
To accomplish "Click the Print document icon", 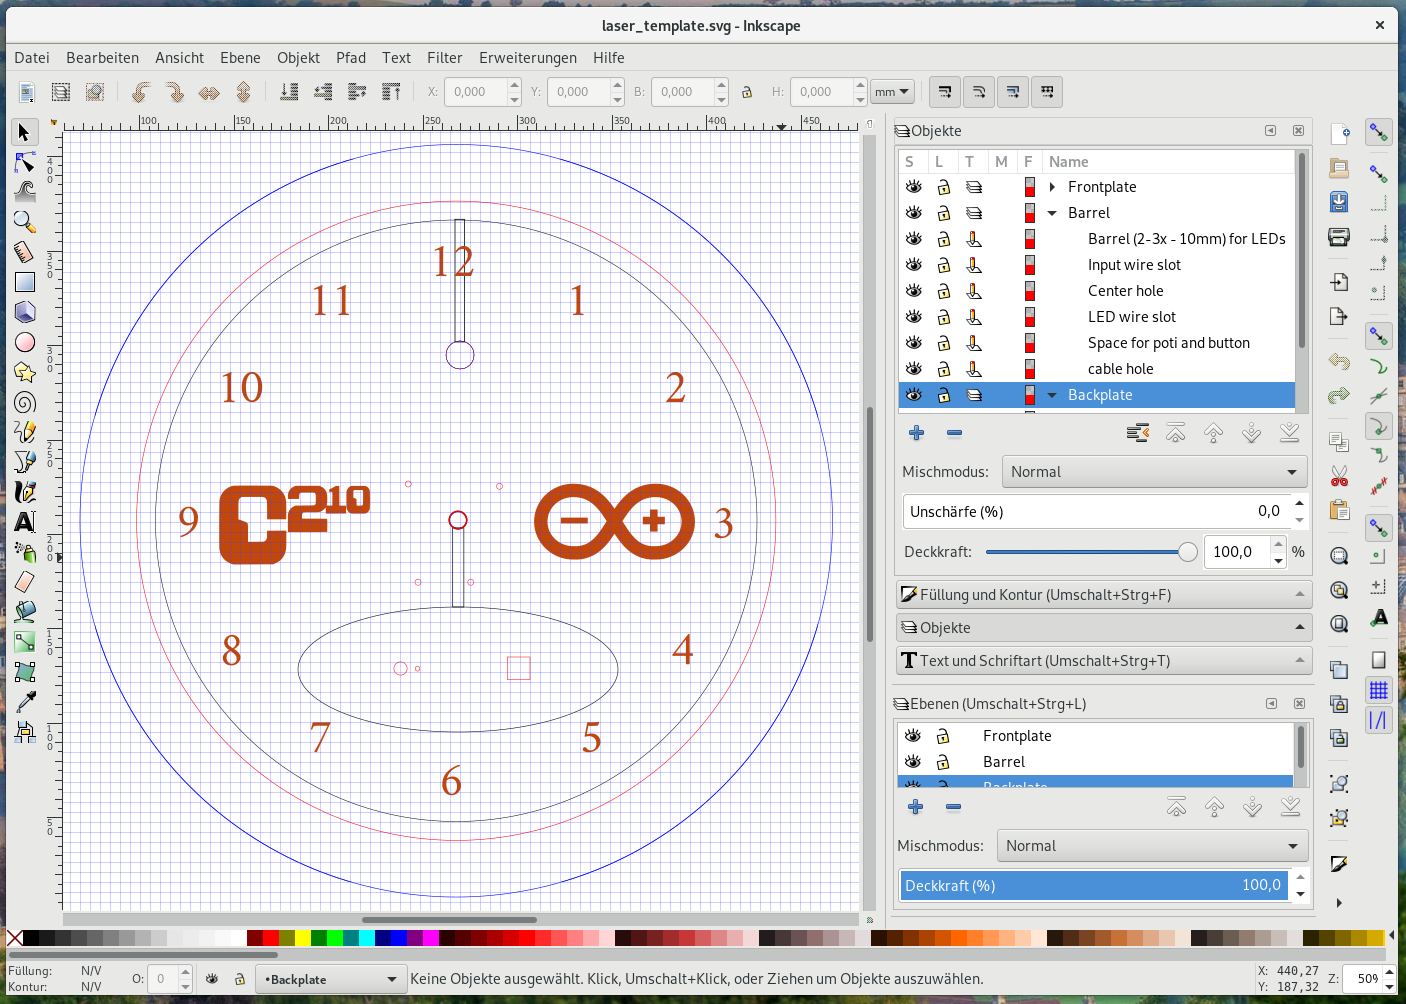I will click(x=1339, y=237).
